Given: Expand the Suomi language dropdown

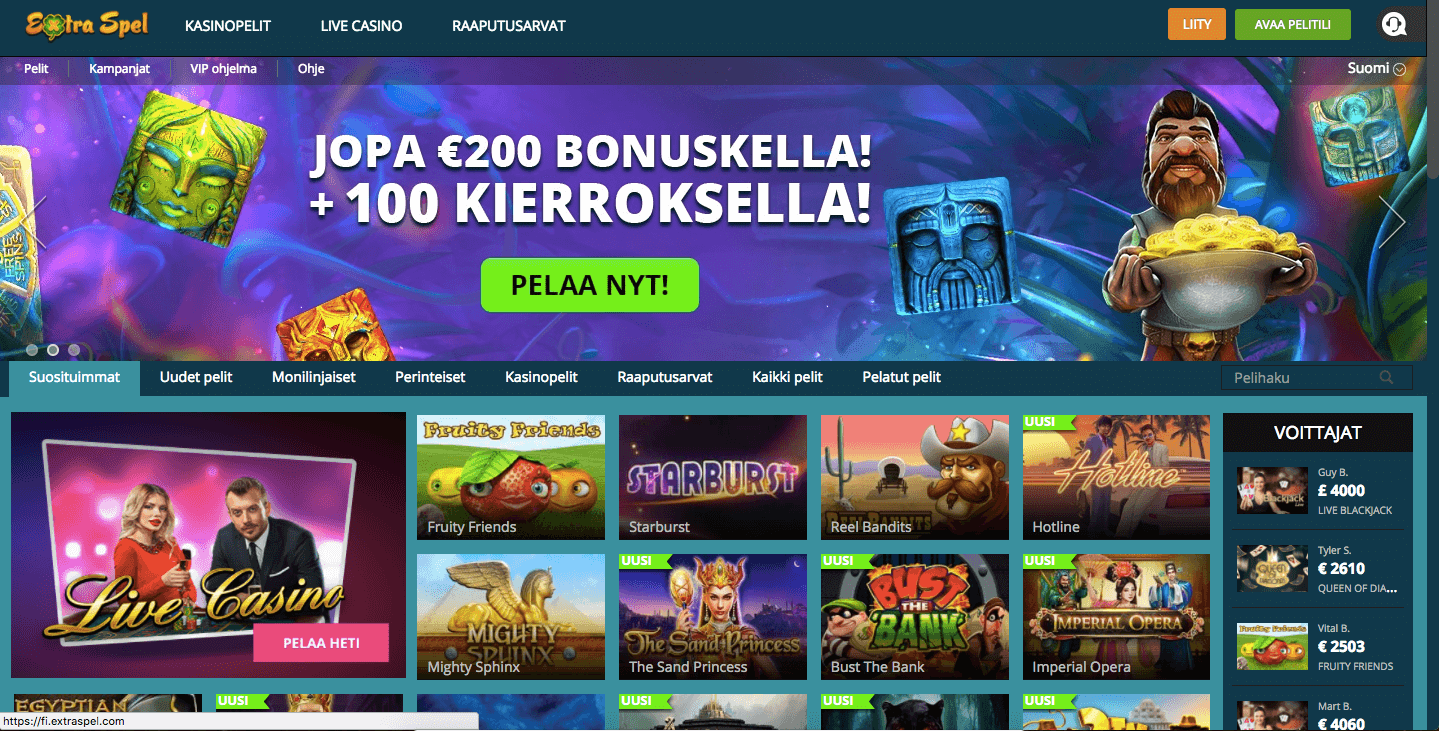Looking at the screenshot, I should [1377, 68].
